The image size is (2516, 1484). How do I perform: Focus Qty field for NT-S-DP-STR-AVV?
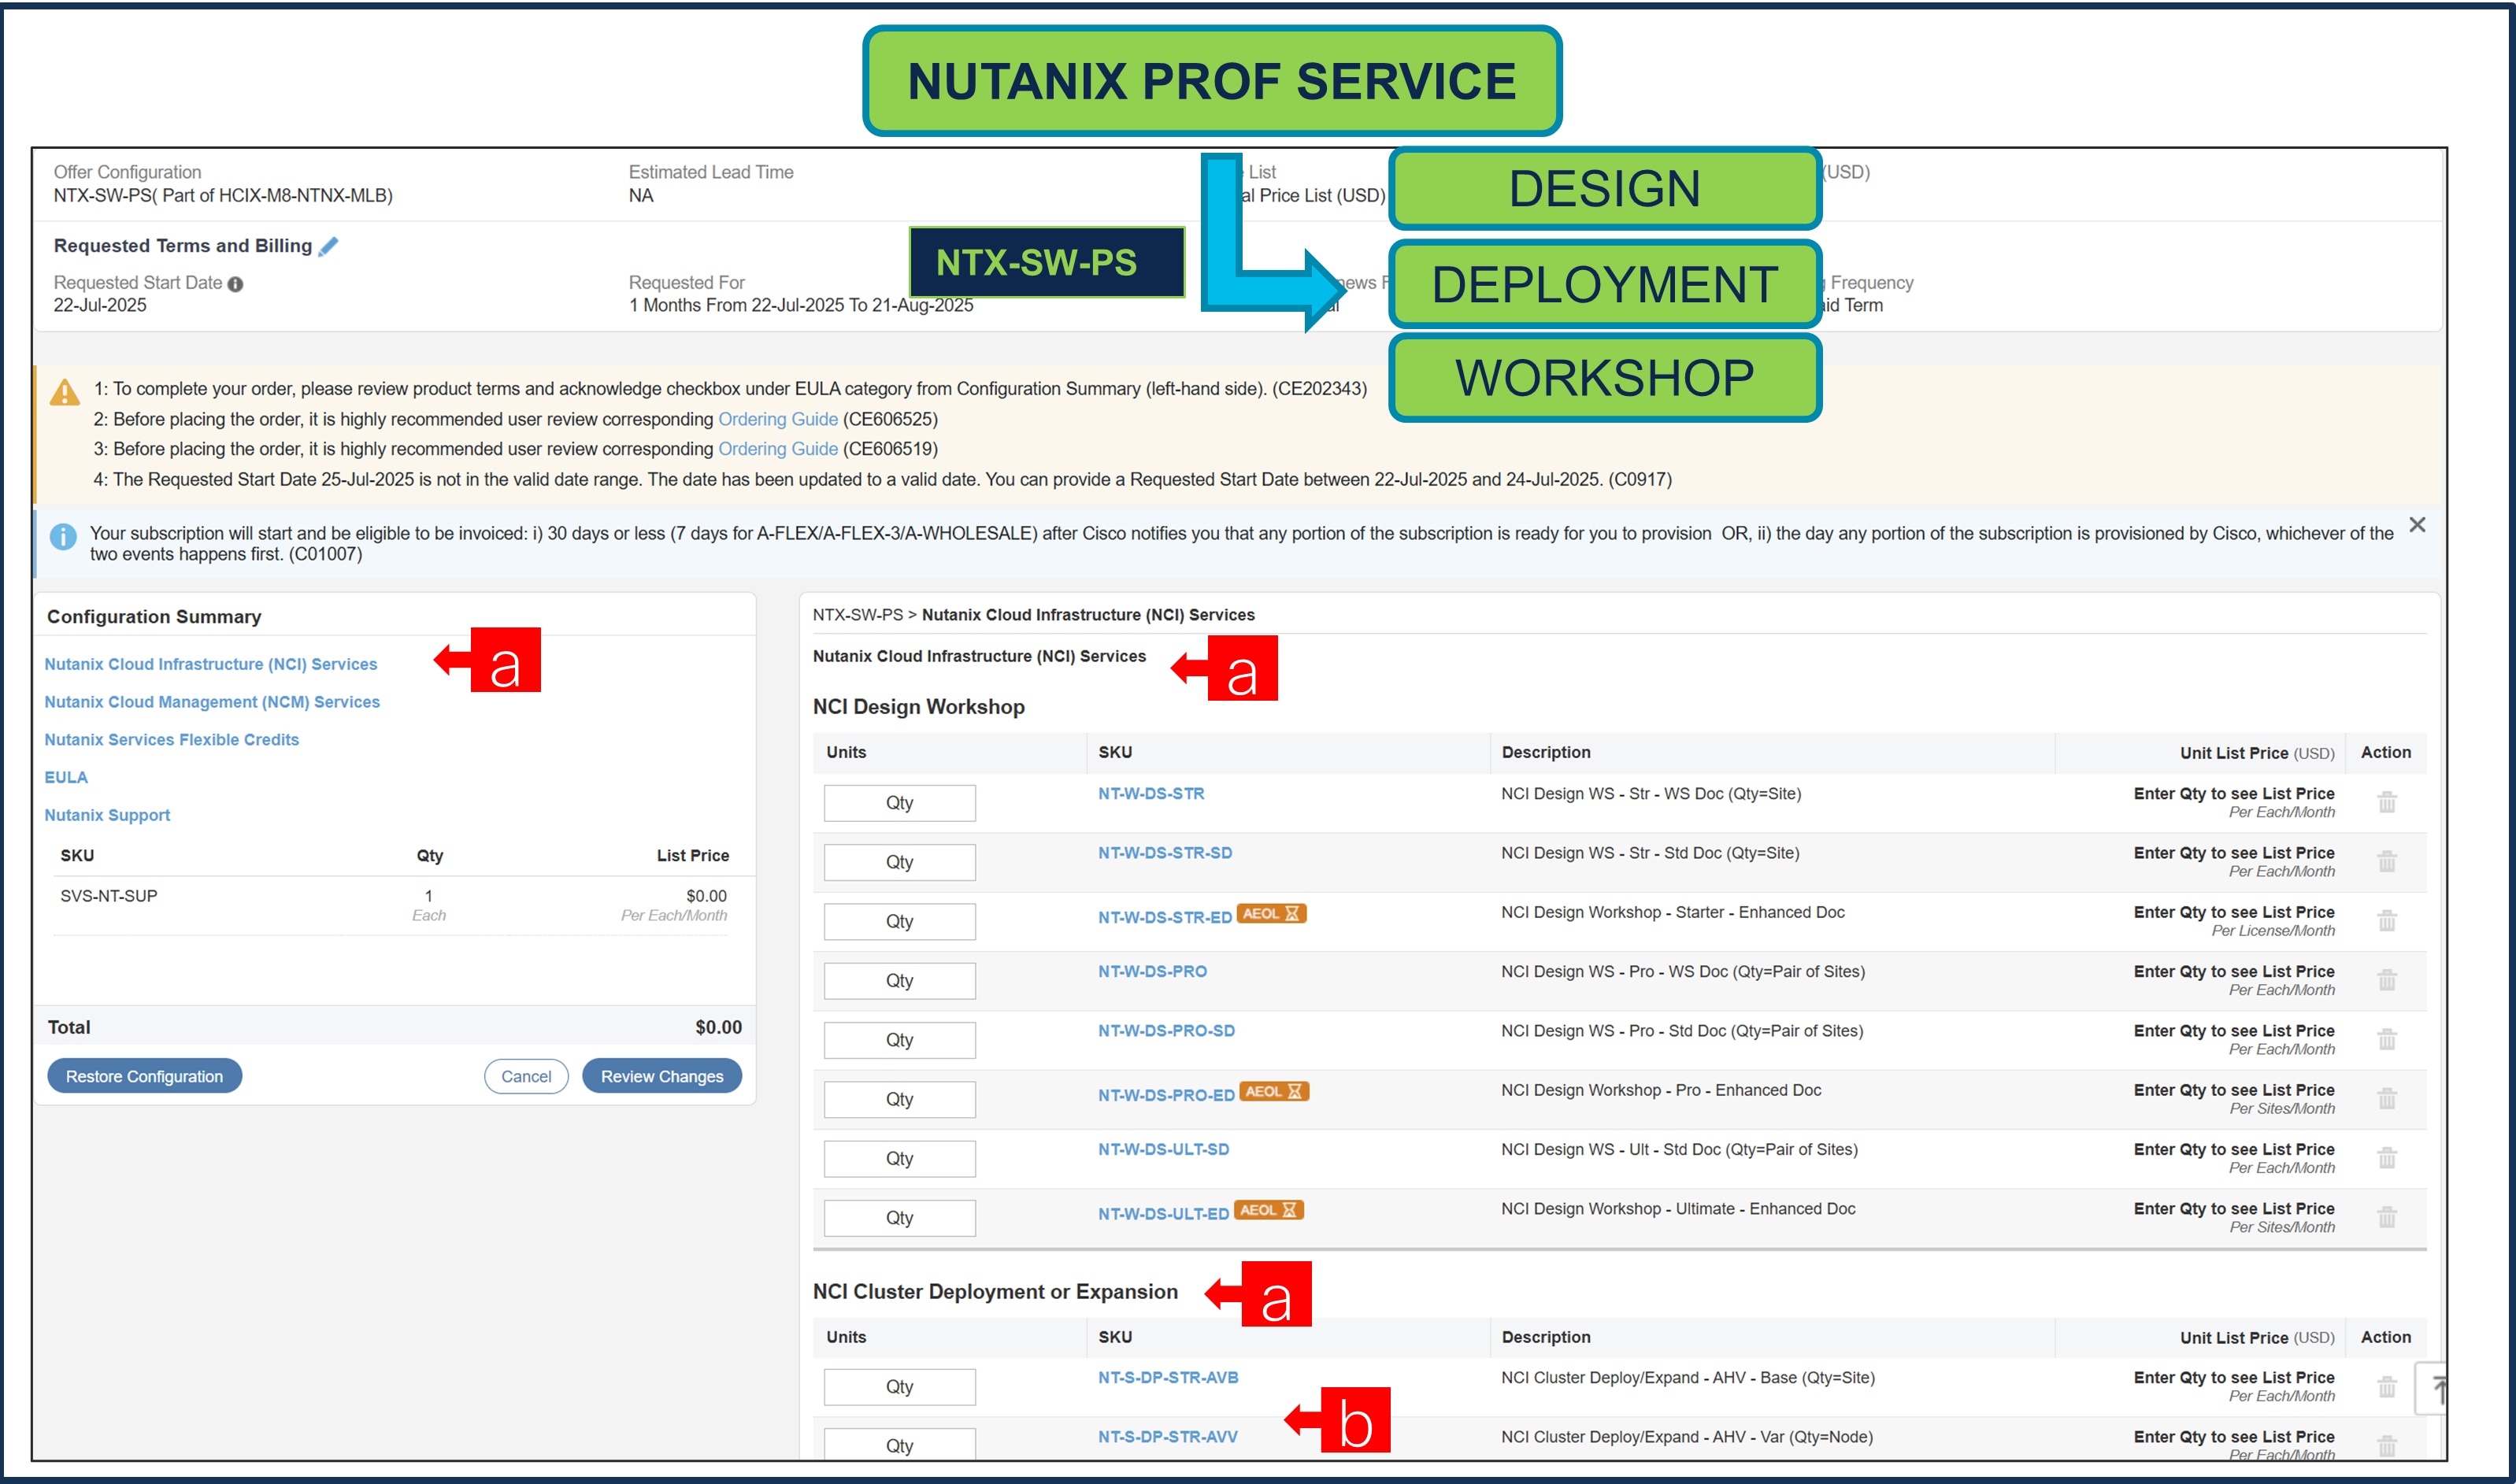coord(899,1445)
